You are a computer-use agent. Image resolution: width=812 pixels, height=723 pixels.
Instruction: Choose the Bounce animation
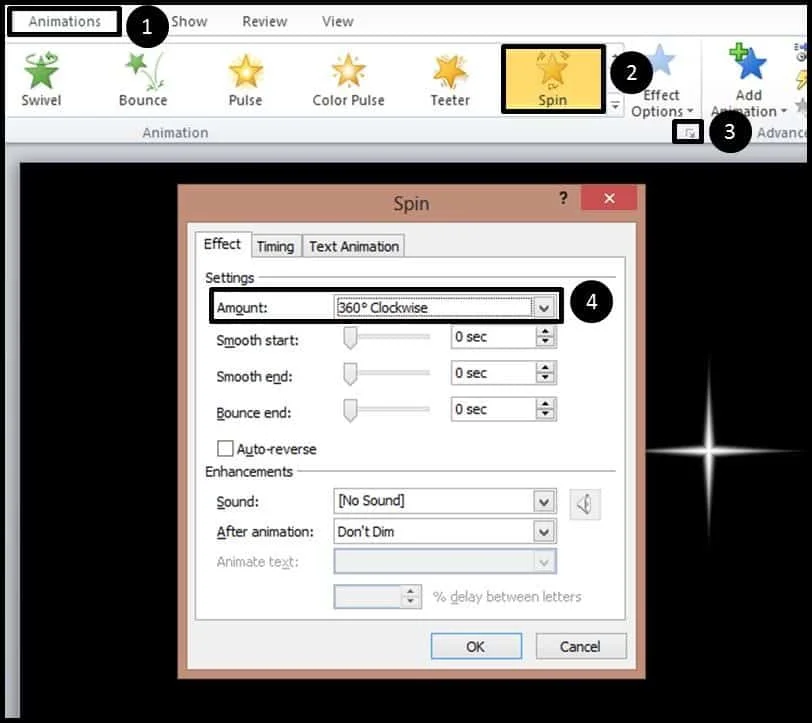tap(143, 79)
